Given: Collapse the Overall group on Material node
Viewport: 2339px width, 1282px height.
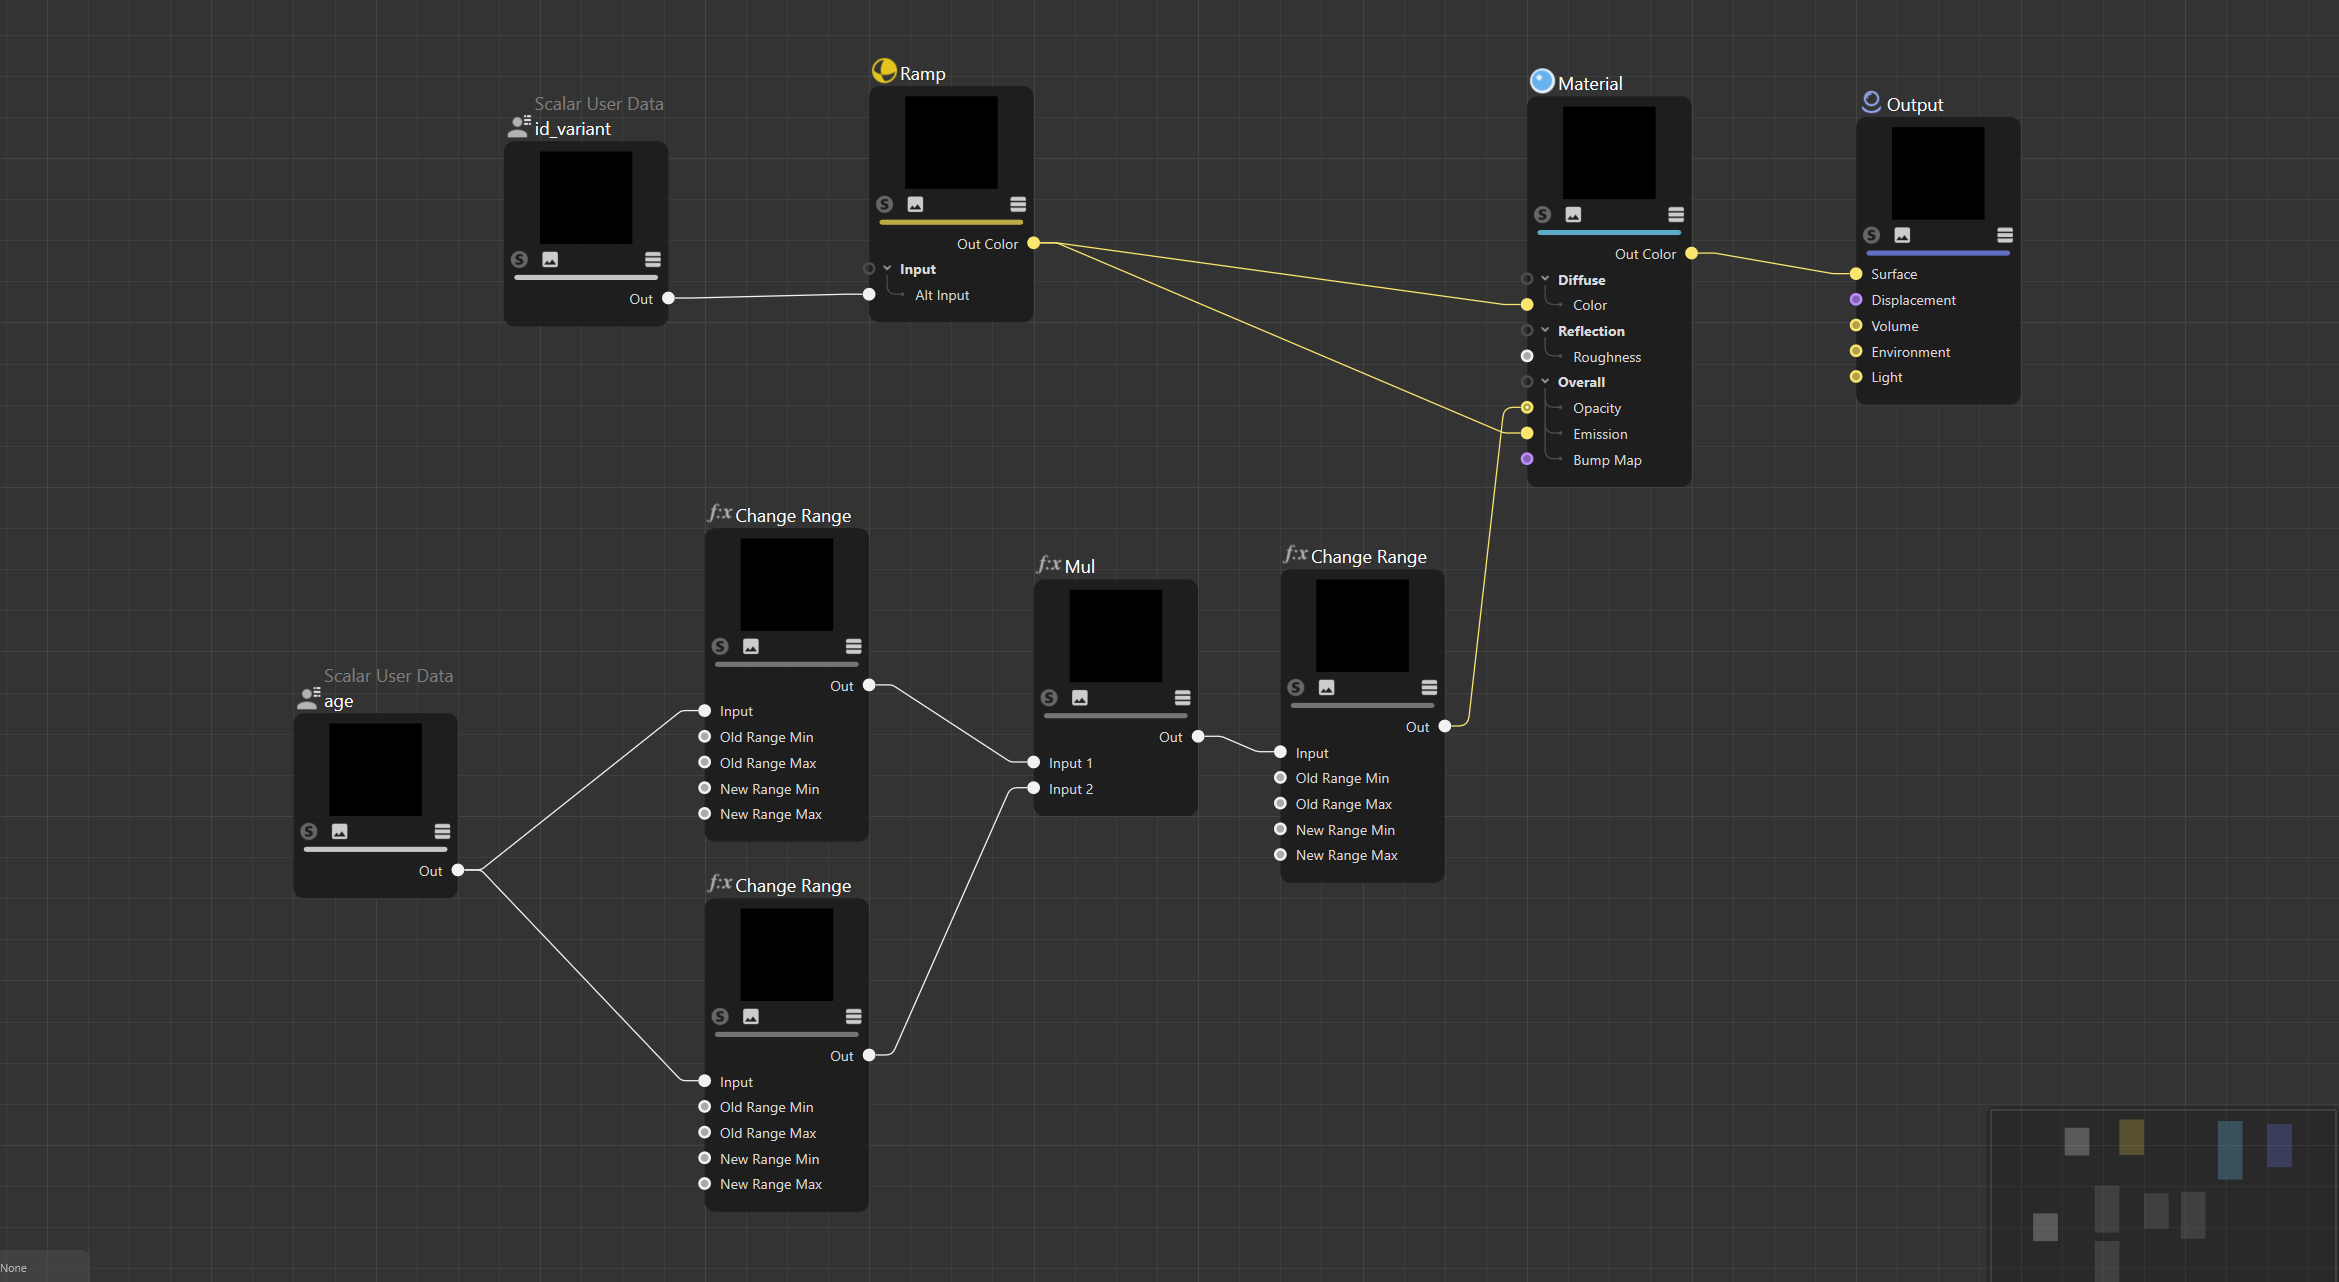Looking at the screenshot, I should click(1545, 381).
